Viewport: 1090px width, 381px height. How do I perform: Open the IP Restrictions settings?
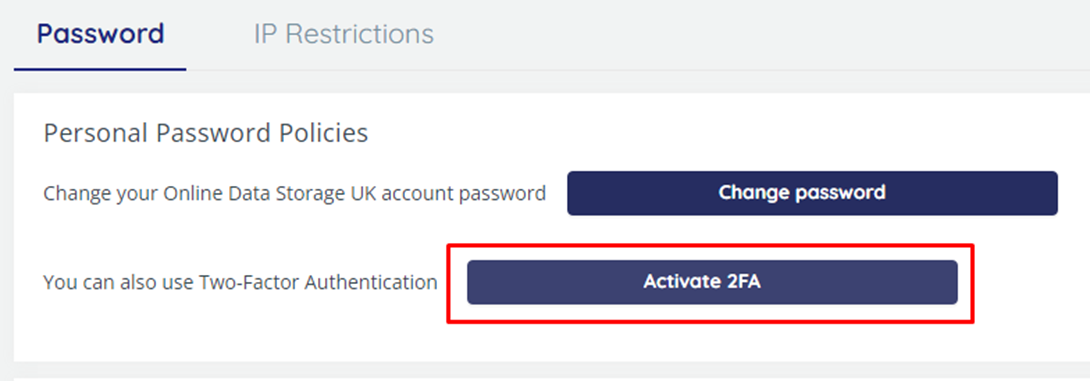(343, 33)
